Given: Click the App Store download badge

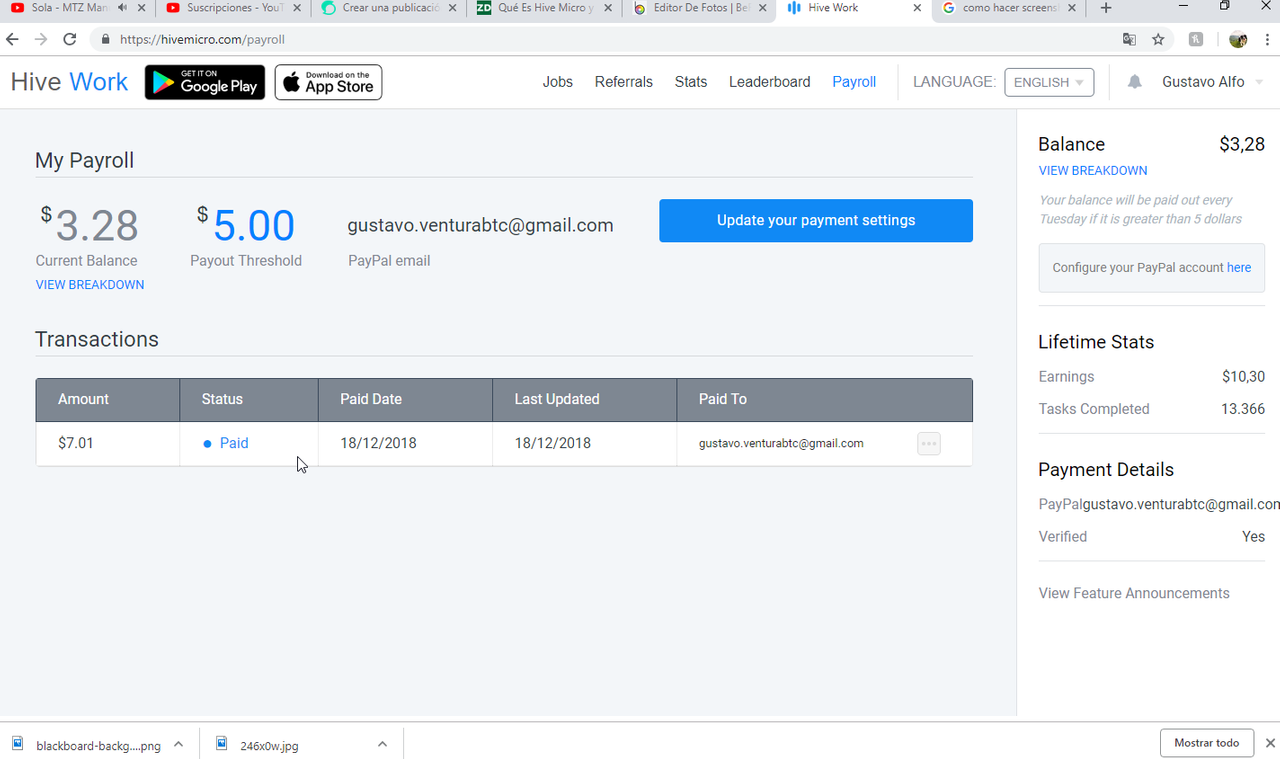Looking at the screenshot, I should [x=328, y=82].
